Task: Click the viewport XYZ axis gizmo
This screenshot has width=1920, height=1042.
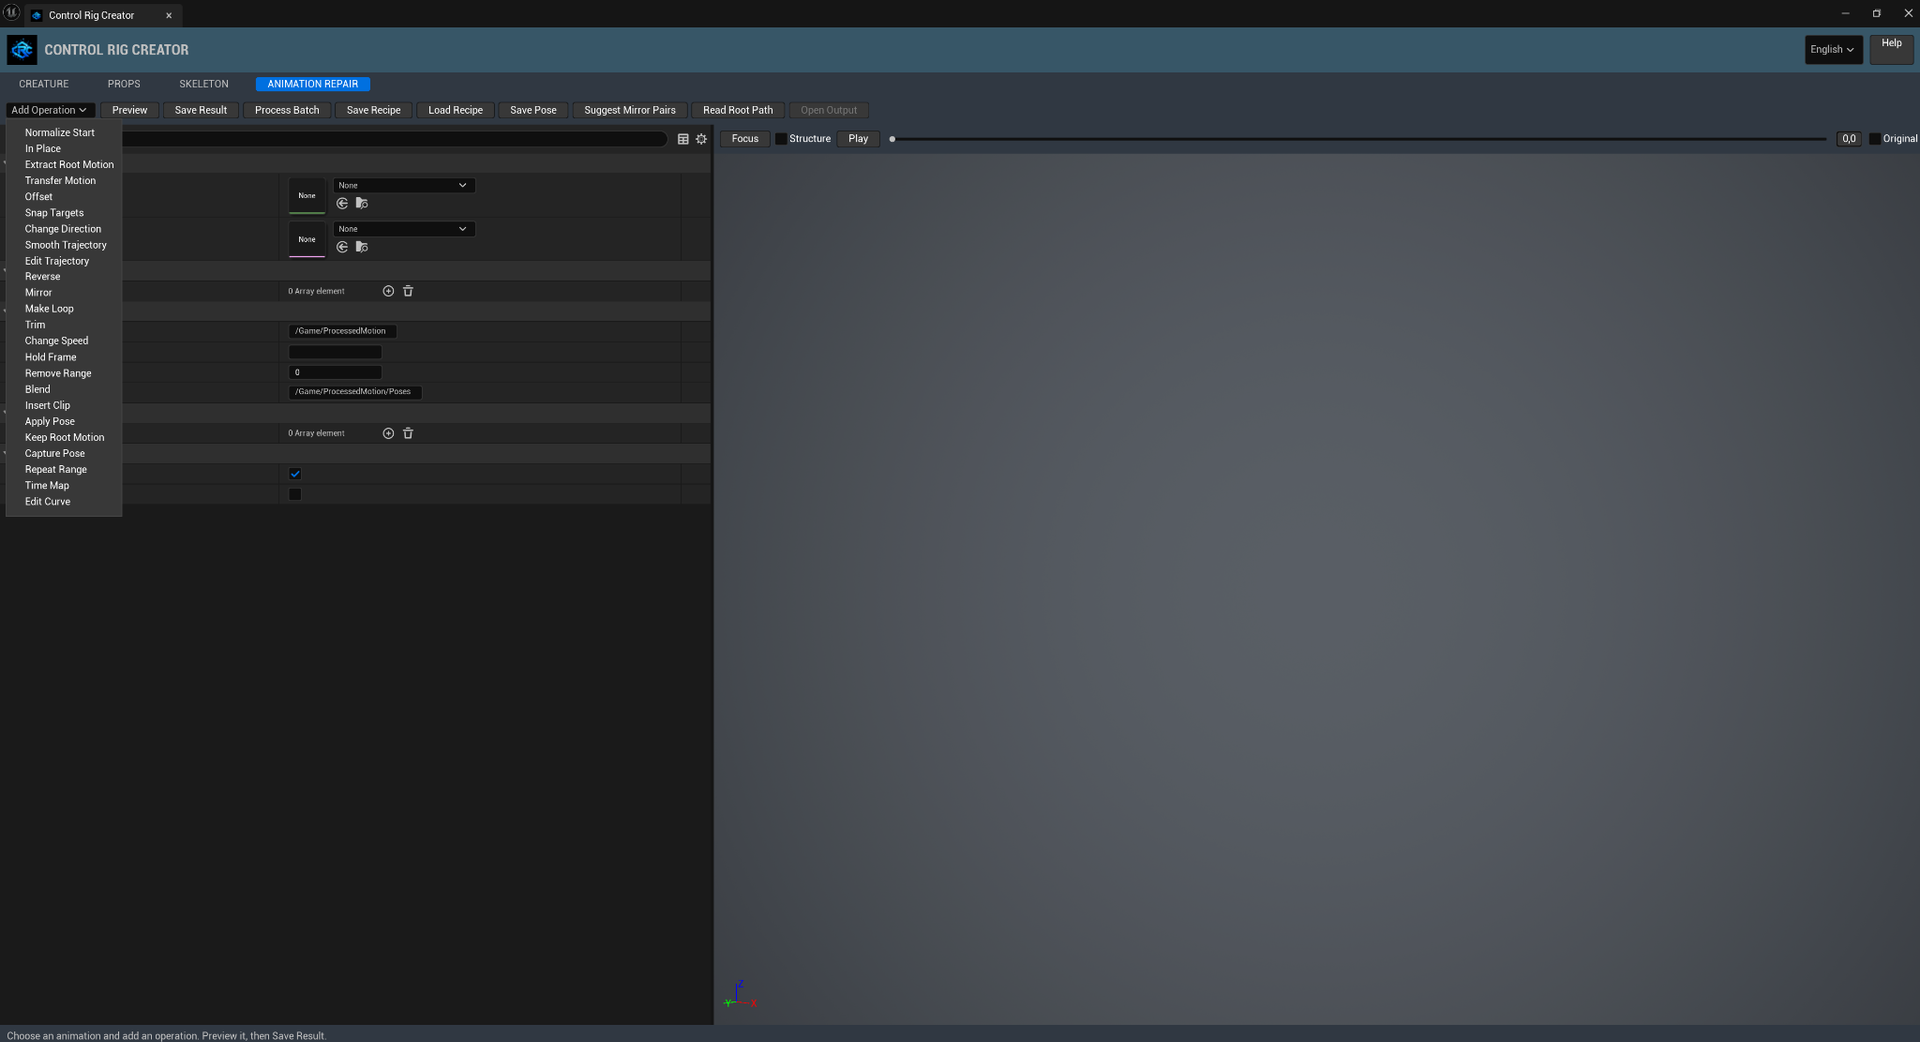Action: click(739, 994)
